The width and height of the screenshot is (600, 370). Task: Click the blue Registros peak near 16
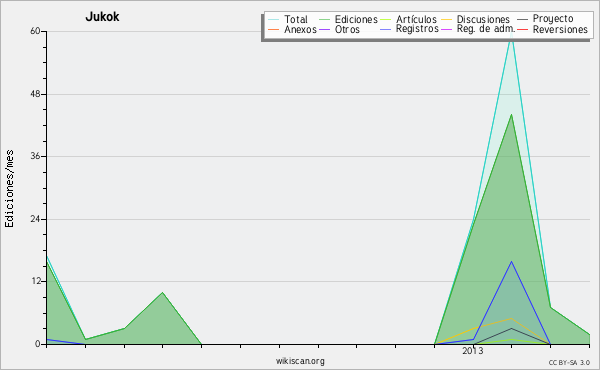click(x=511, y=261)
